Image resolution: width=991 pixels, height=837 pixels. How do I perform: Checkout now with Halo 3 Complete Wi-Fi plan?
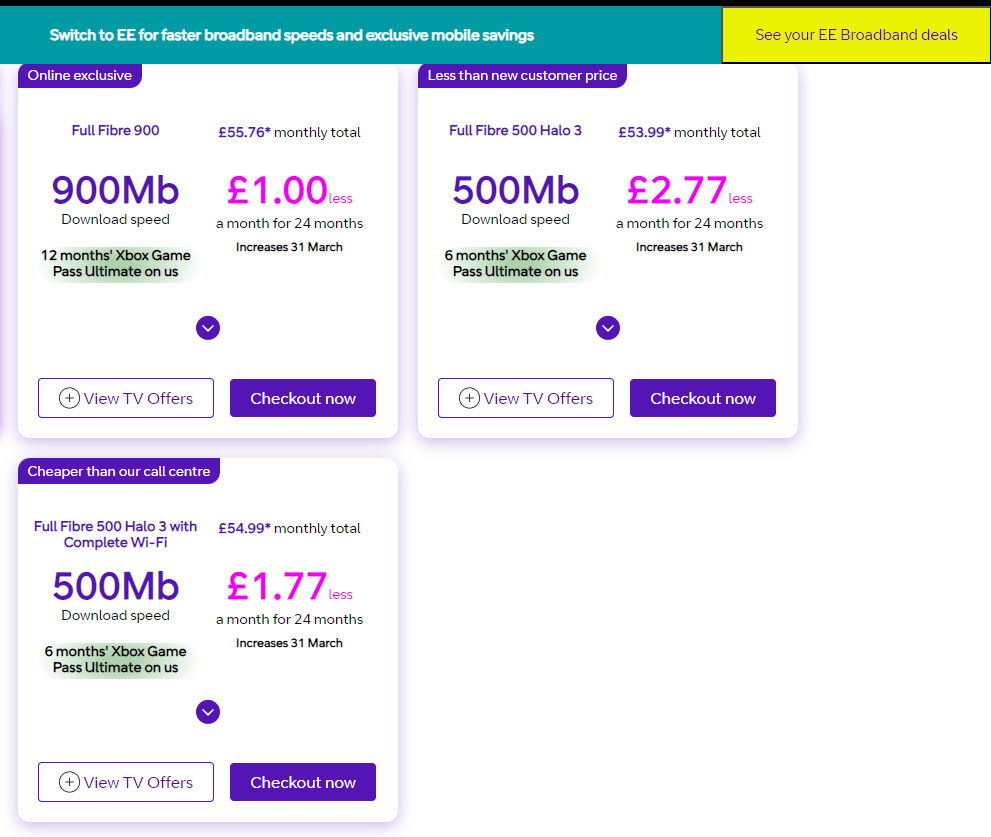tap(303, 782)
